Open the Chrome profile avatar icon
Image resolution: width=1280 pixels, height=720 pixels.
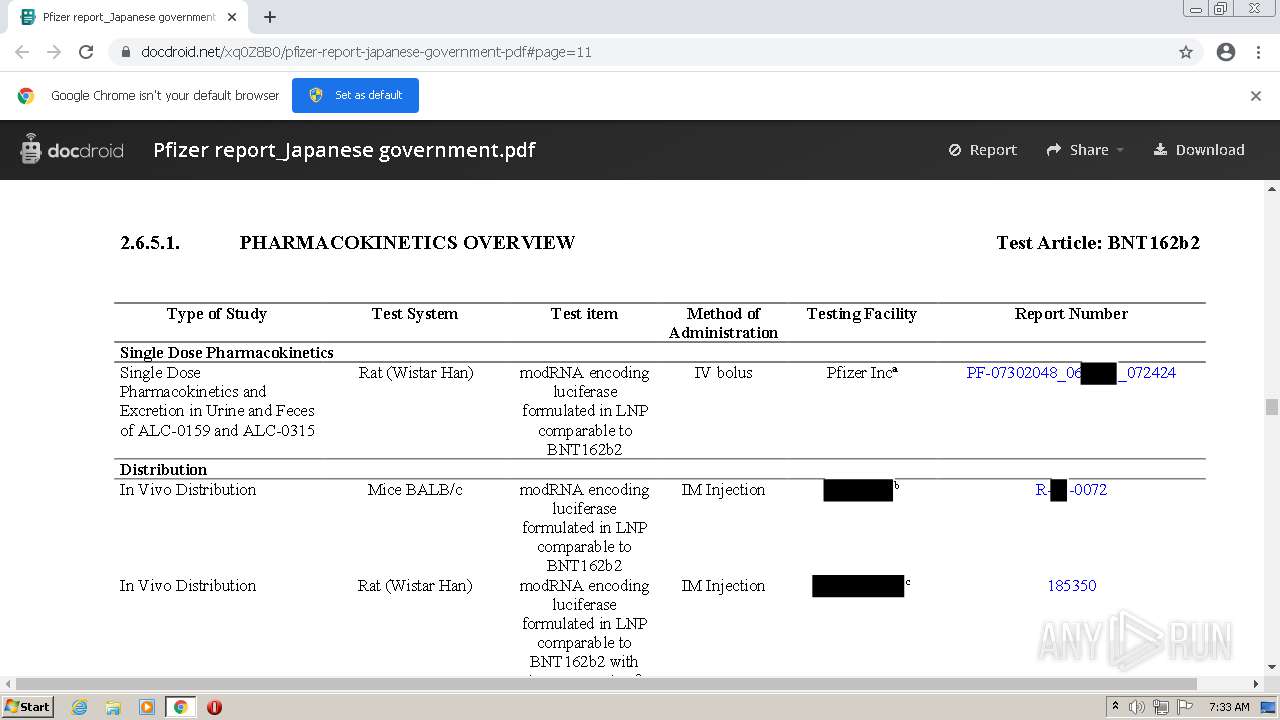pyautogui.click(x=1226, y=52)
